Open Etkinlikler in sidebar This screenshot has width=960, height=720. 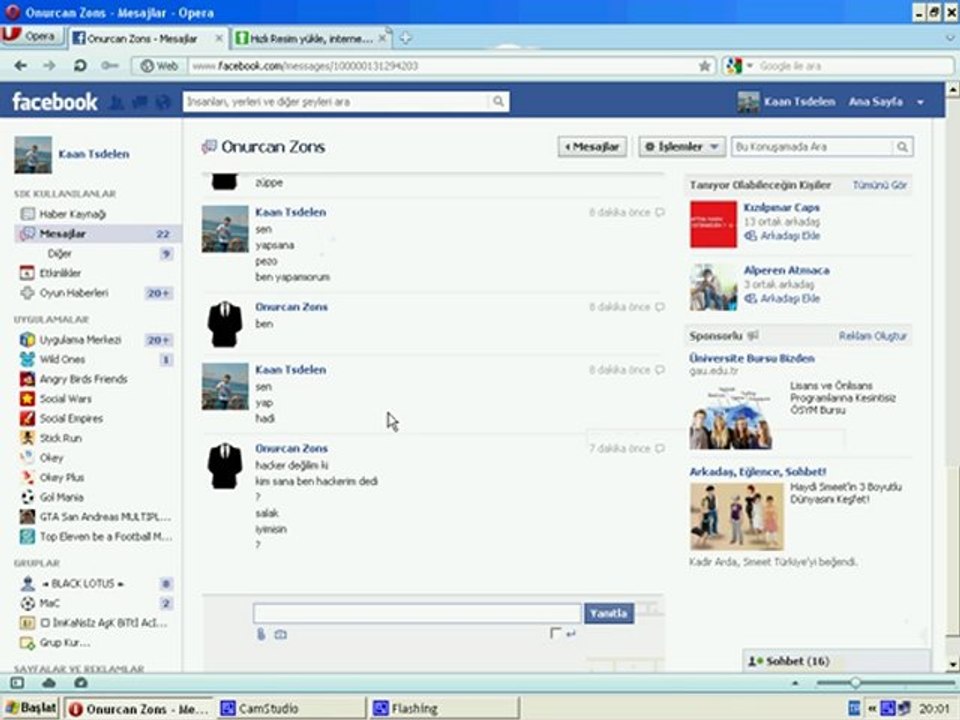tap(60, 273)
